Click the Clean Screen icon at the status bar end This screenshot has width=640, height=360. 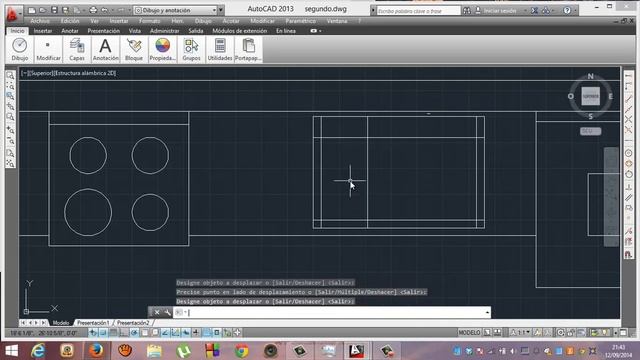click(x=623, y=333)
